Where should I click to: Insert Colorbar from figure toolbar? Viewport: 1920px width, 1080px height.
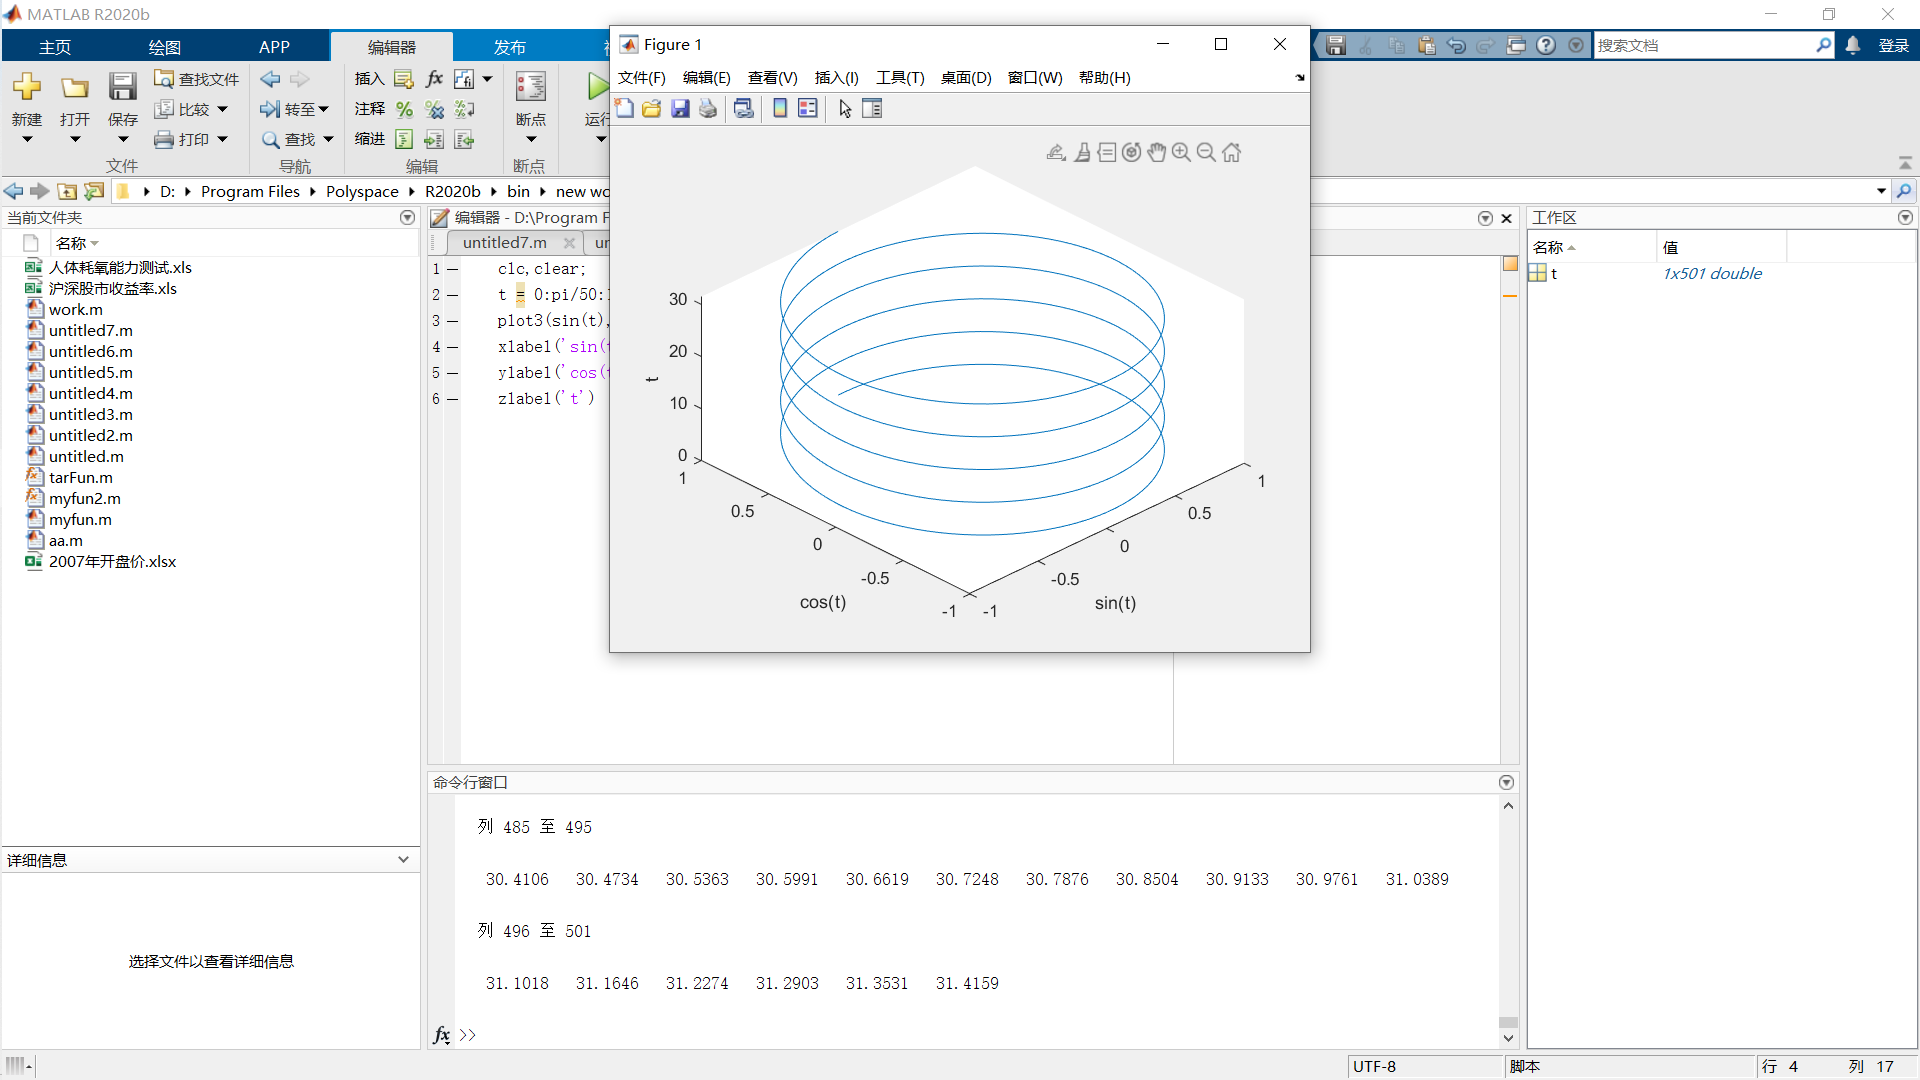click(780, 109)
